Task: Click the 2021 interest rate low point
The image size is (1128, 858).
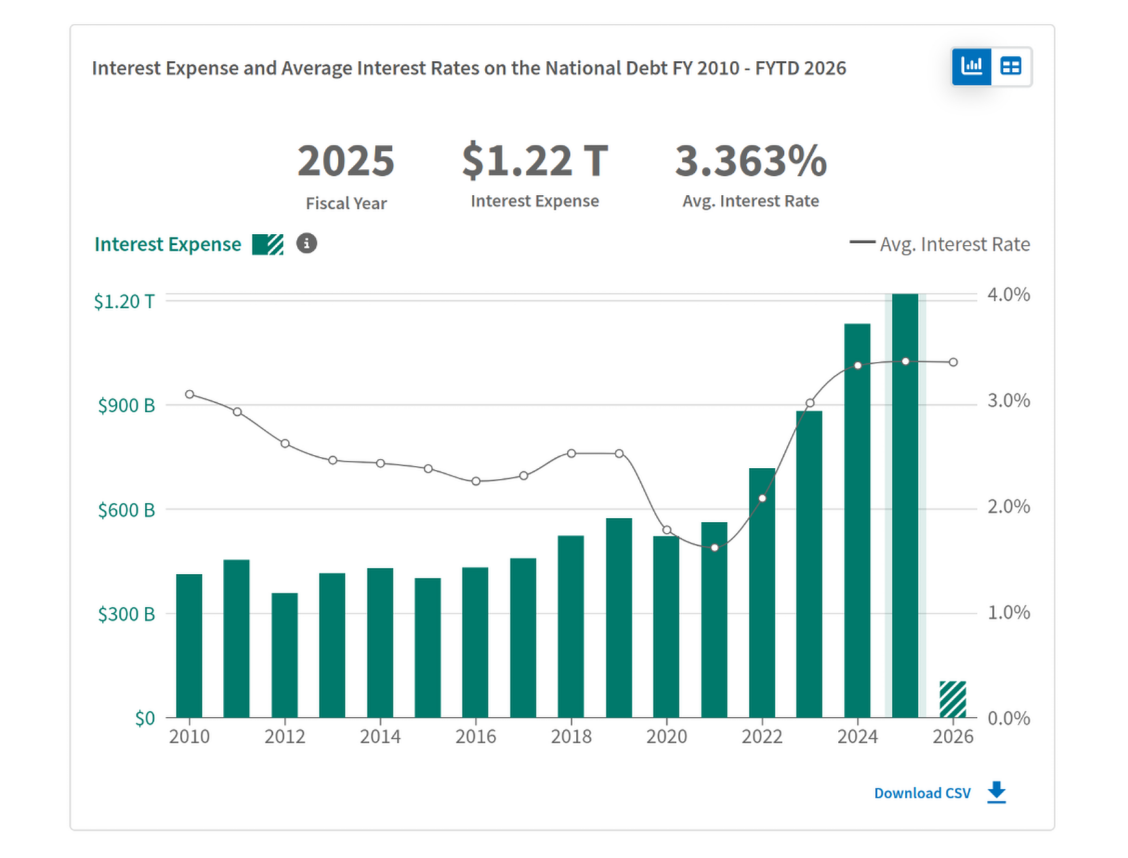Action: (x=714, y=548)
